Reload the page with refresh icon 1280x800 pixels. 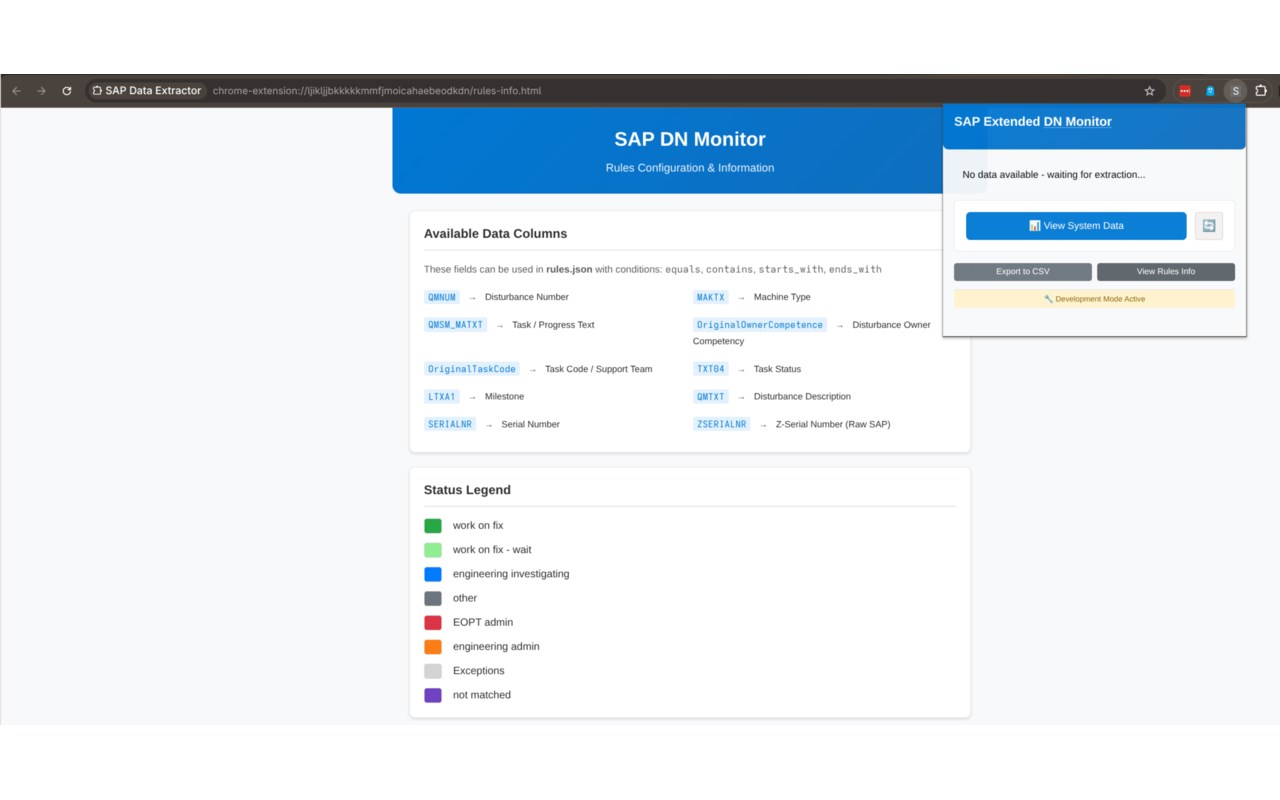tap(67, 91)
